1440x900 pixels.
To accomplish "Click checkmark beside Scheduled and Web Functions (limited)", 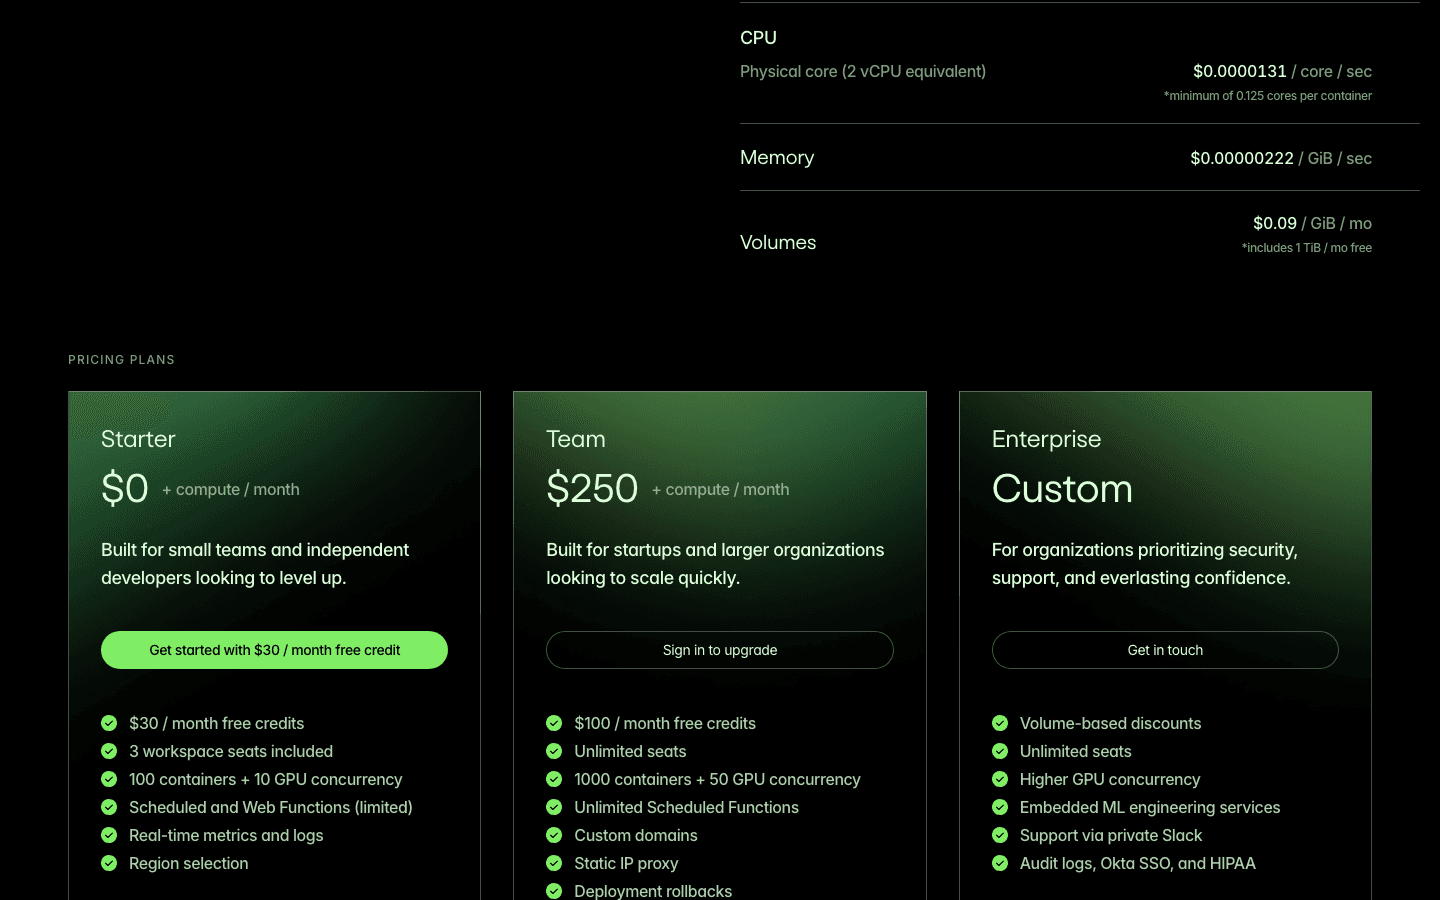I will pos(109,807).
